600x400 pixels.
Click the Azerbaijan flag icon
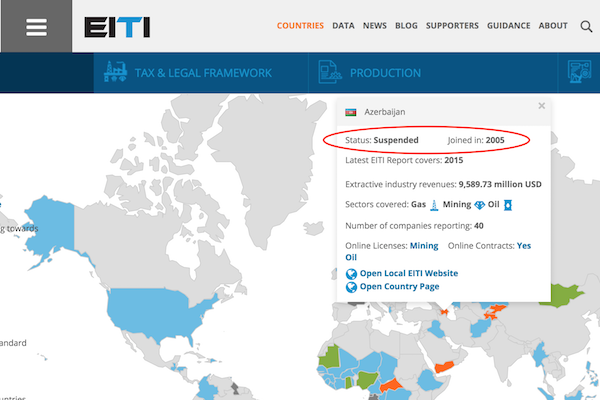[x=351, y=112]
